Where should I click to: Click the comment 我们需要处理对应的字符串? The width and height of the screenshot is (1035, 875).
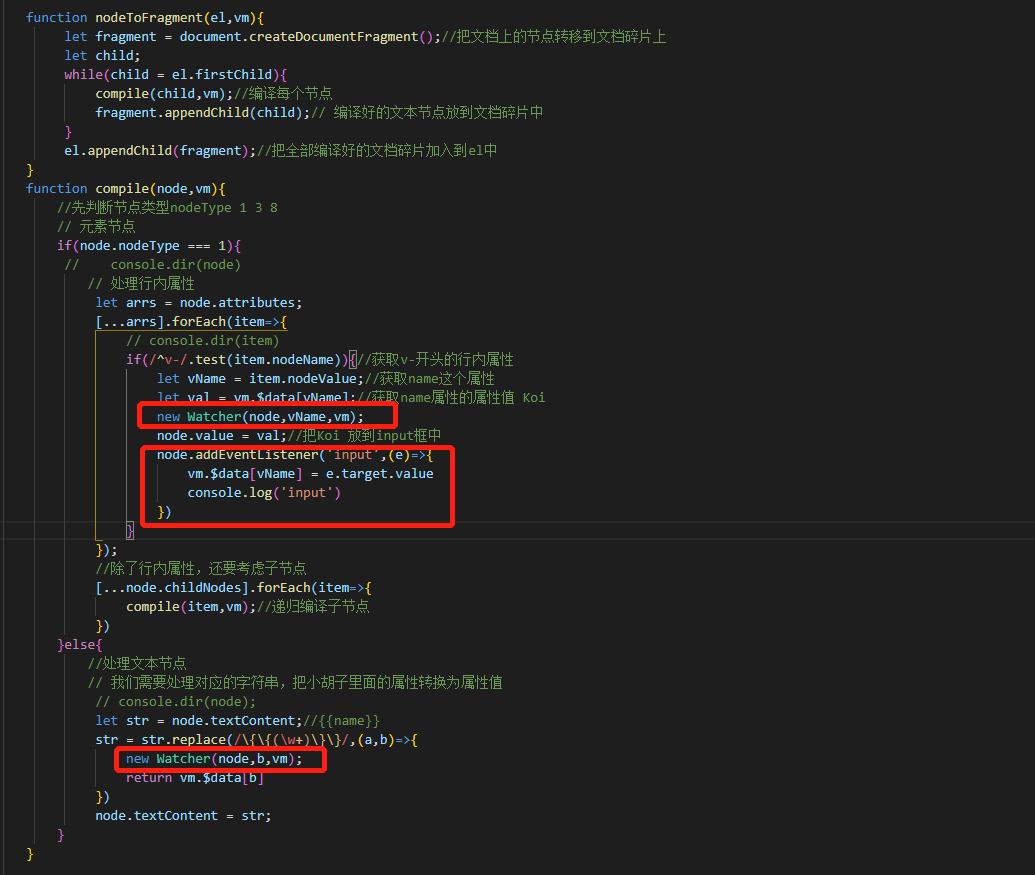[x=295, y=683]
